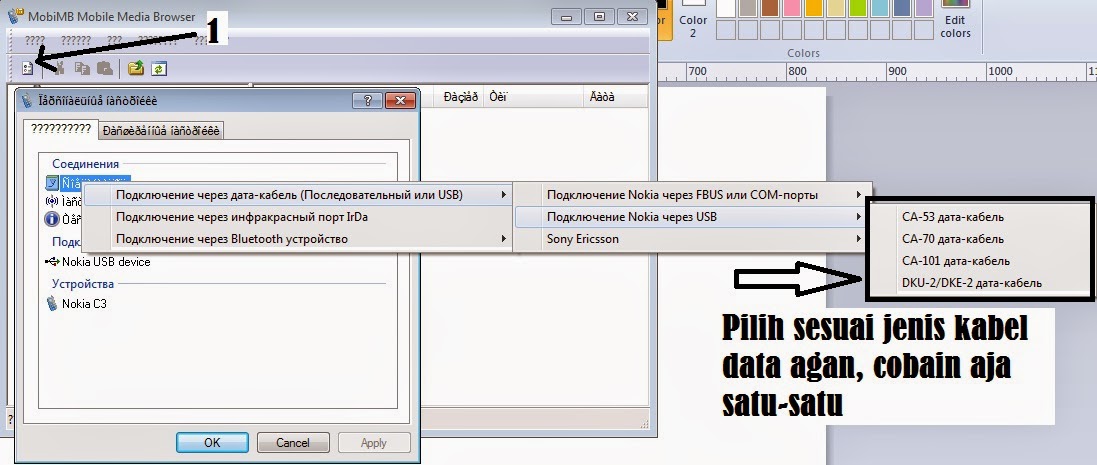Click the OK button
The height and width of the screenshot is (465, 1097).
212,443
